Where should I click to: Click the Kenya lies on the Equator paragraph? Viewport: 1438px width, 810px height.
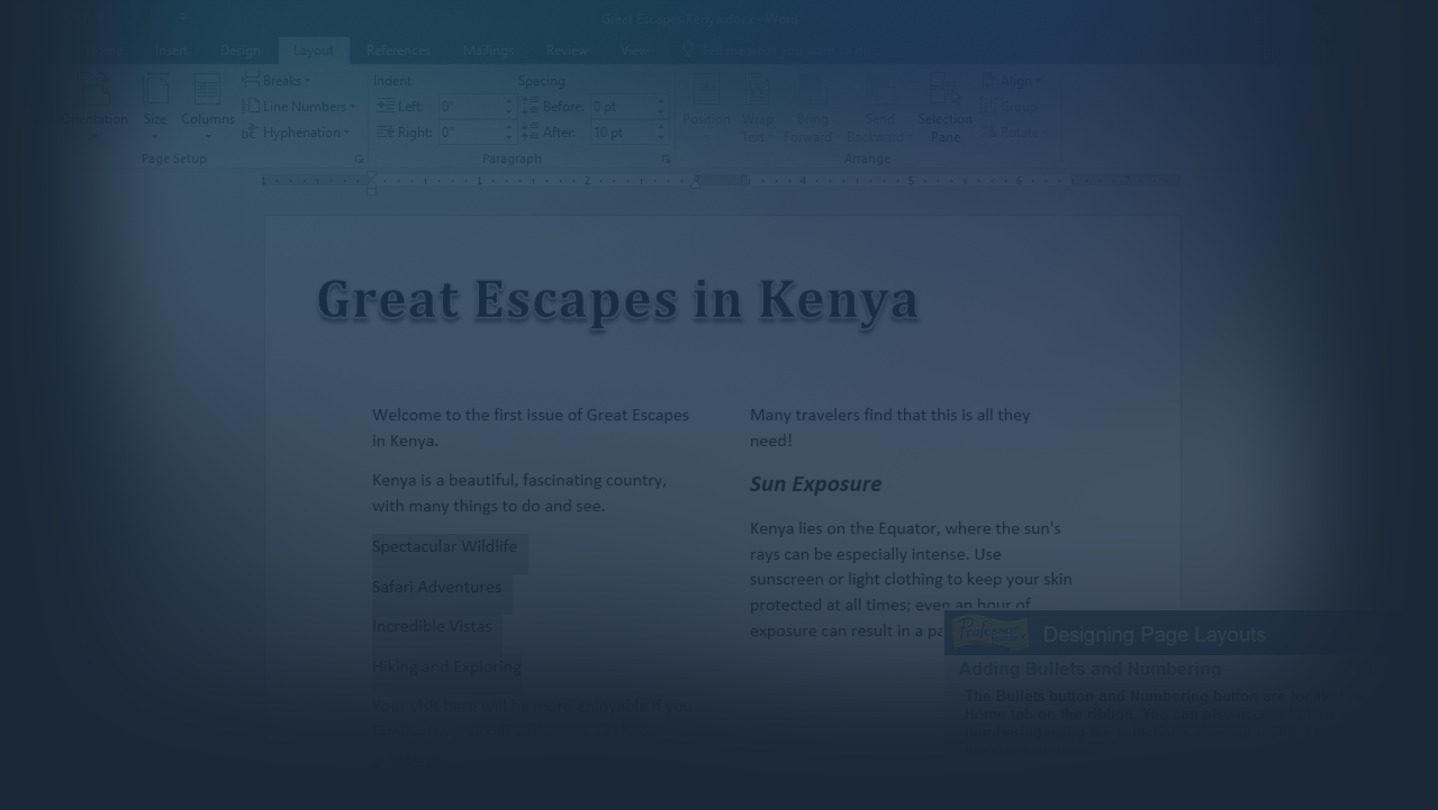click(x=911, y=579)
